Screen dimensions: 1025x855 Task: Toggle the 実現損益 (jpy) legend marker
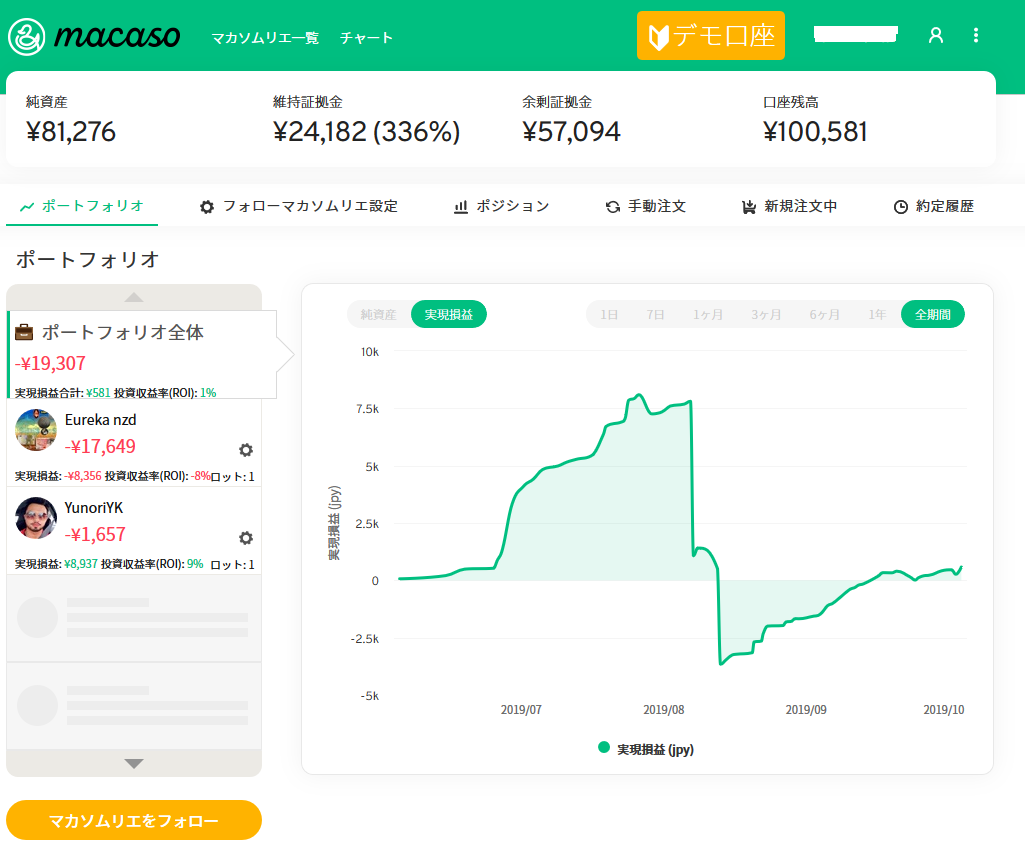(x=604, y=747)
